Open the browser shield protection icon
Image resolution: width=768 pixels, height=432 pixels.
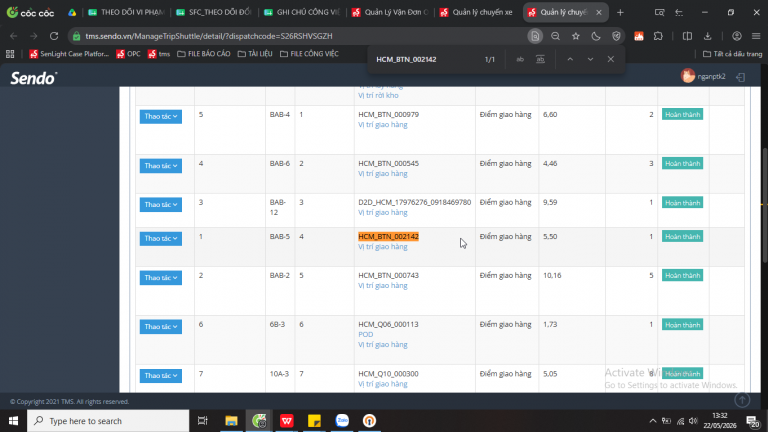(616, 36)
